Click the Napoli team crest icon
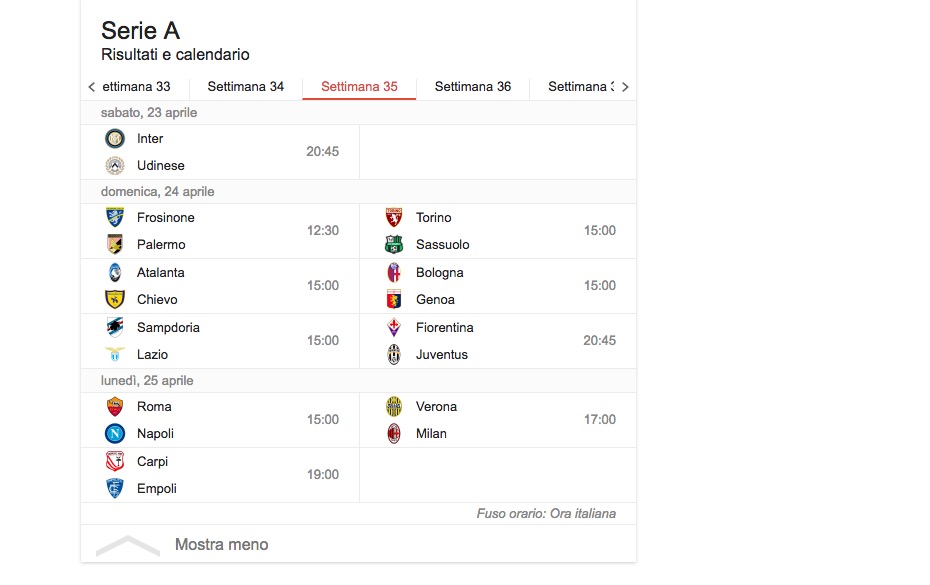 tap(115, 433)
